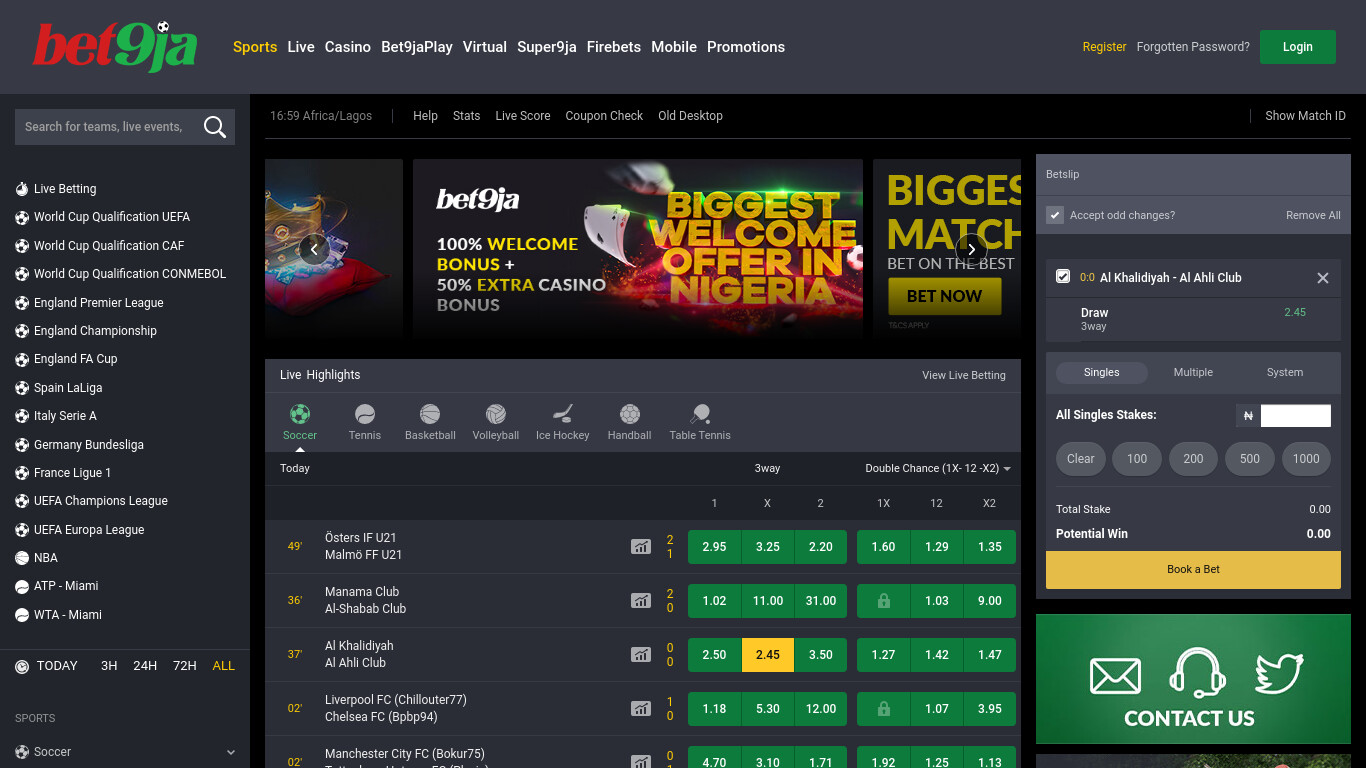
Task: Click ATP - Miami tennis icon
Action: tap(22, 586)
